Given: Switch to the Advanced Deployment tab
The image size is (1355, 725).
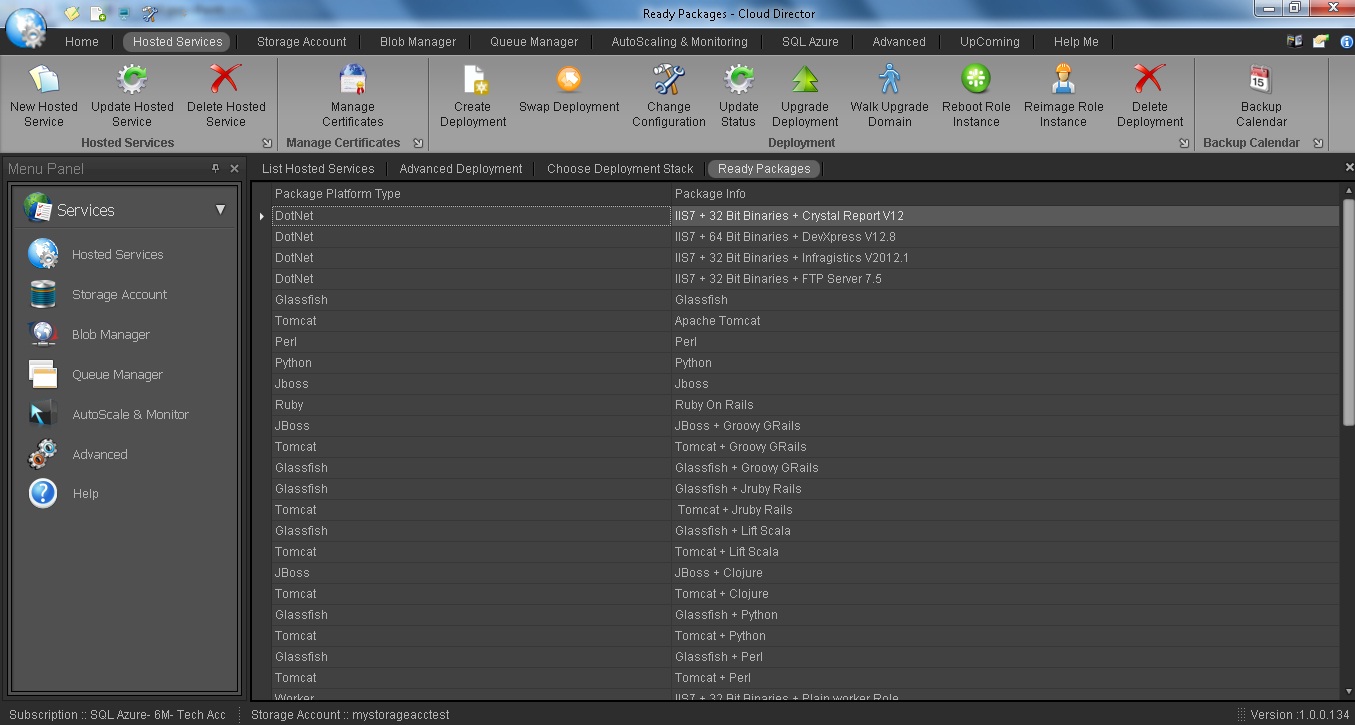Looking at the screenshot, I should pyautogui.click(x=460, y=168).
